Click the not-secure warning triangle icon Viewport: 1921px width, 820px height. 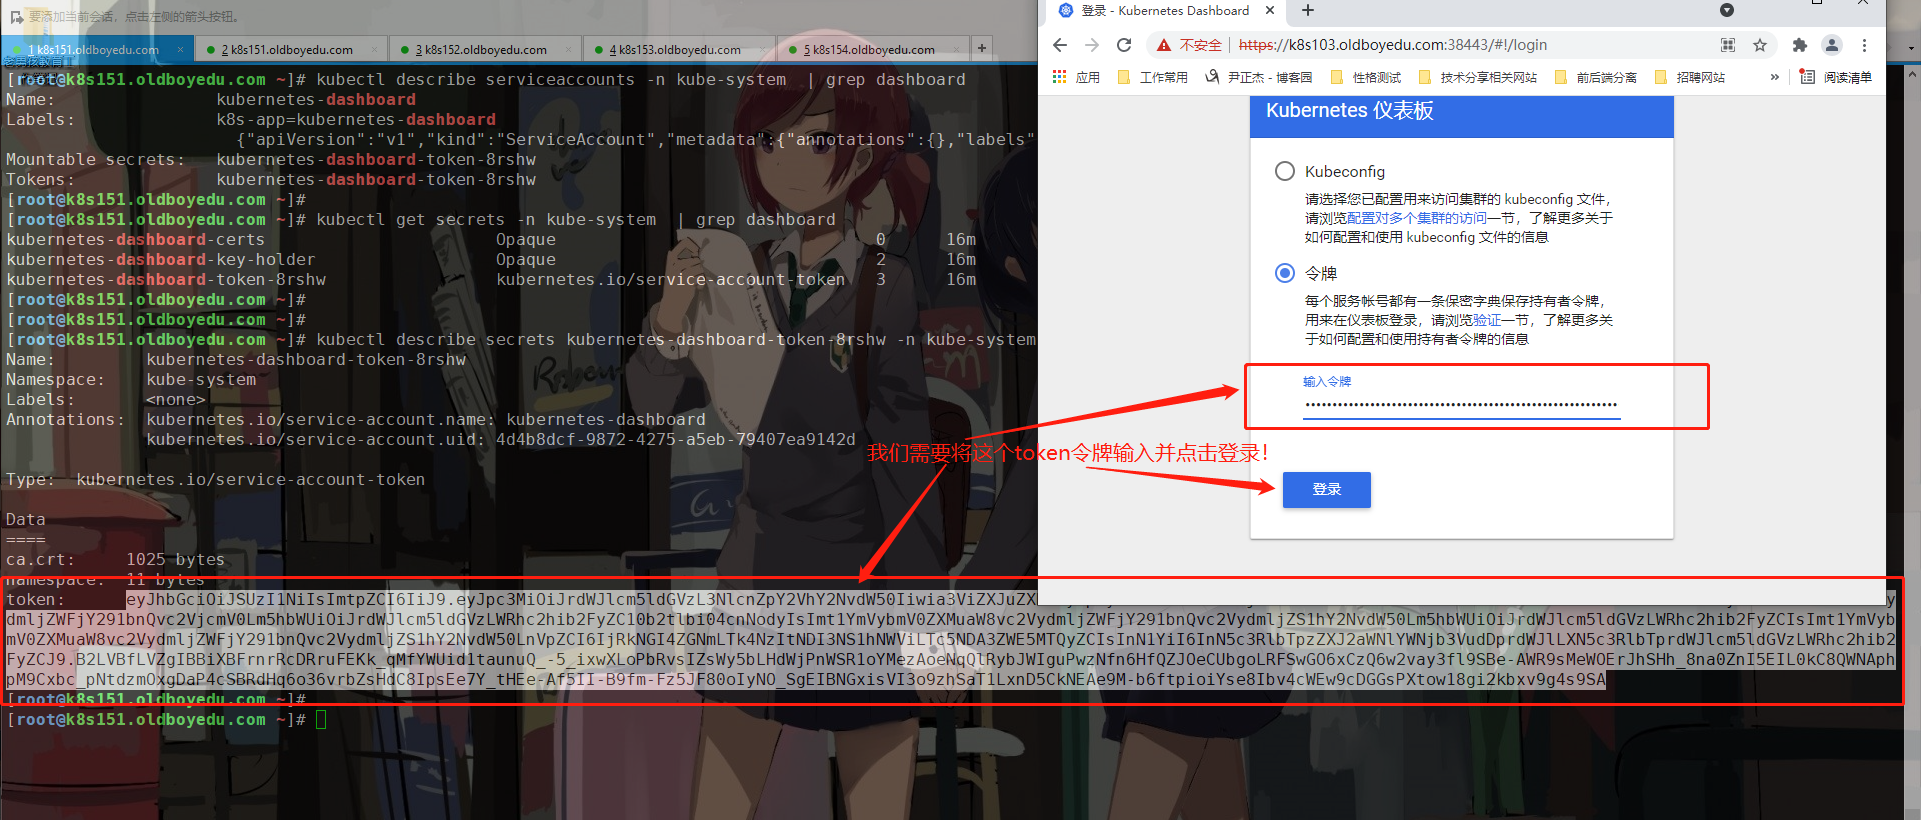(x=1164, y=45)
